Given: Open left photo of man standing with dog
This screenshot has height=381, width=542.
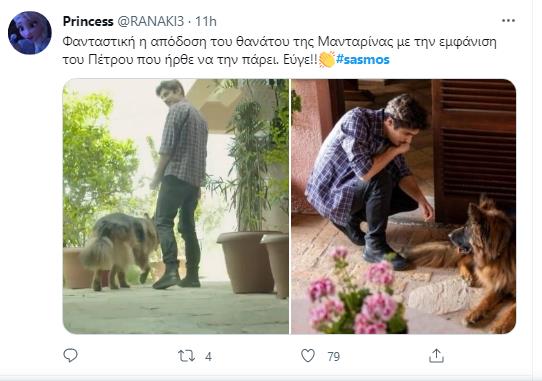Looking at the screenshot, I should tap(176, 206).
